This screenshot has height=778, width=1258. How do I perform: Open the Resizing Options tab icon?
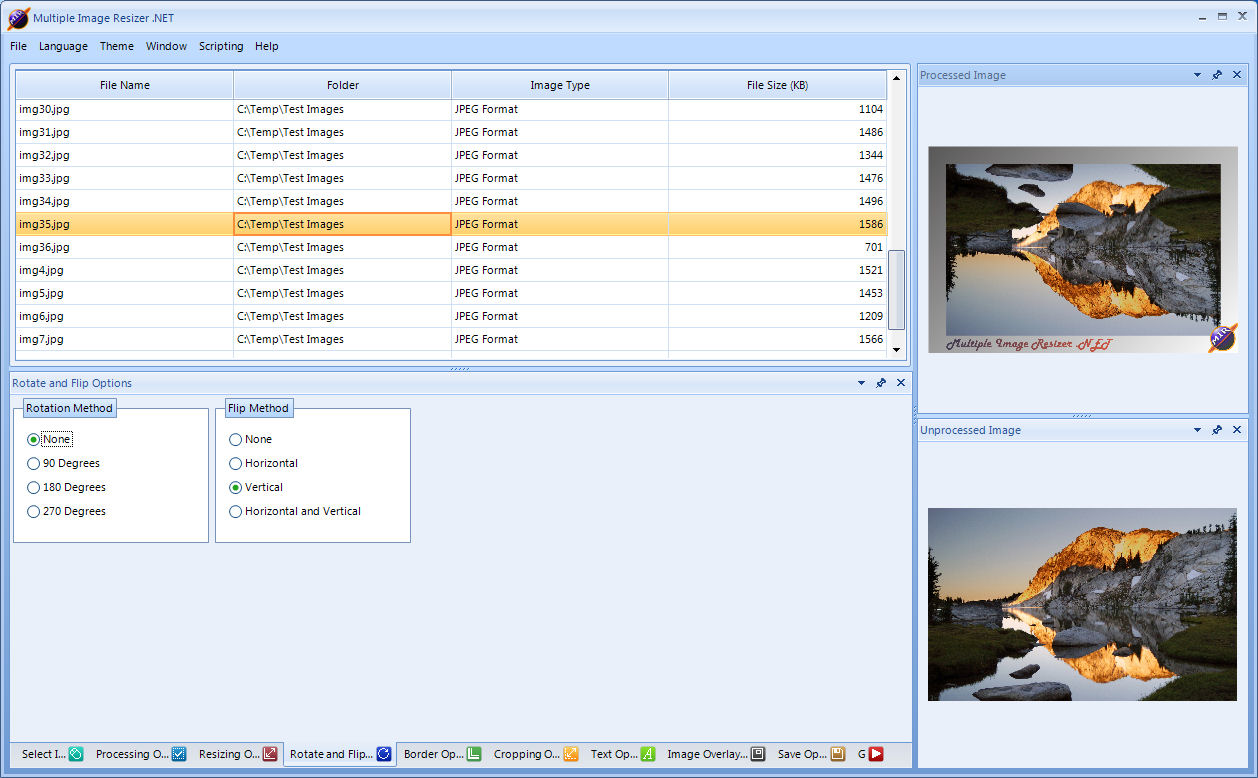(270, 754)
